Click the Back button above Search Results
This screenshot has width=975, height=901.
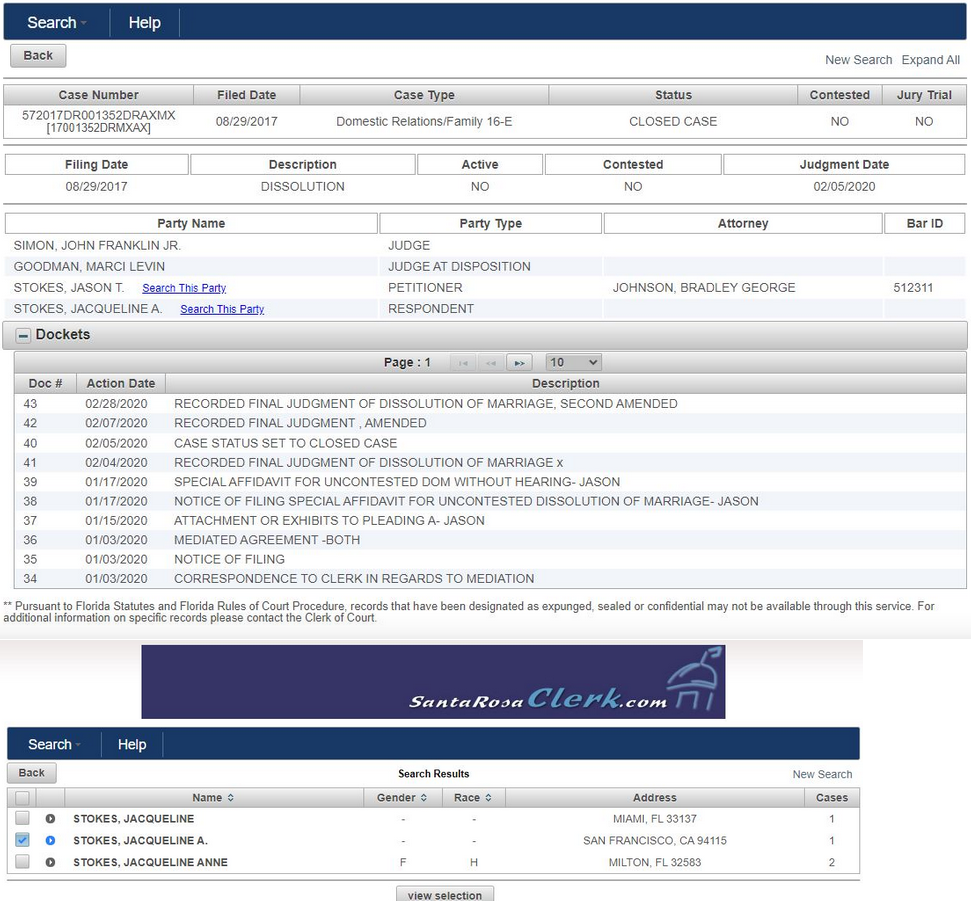coord(32,773)
